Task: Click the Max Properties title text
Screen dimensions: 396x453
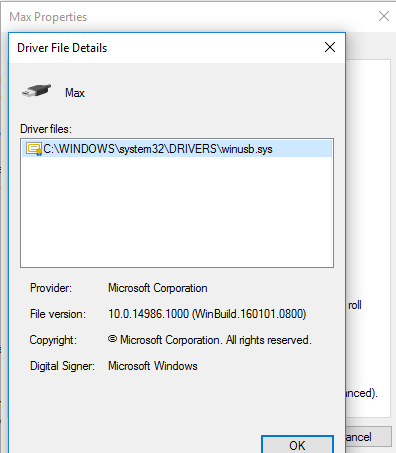Action: 48,17
